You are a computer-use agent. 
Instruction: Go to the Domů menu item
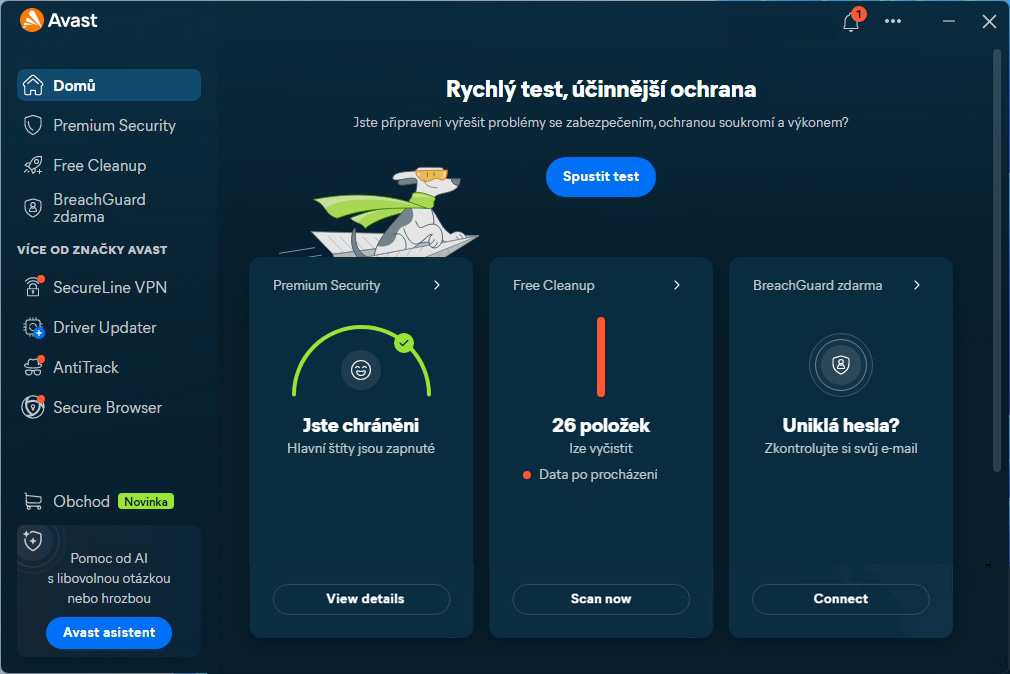coord(109,85)
